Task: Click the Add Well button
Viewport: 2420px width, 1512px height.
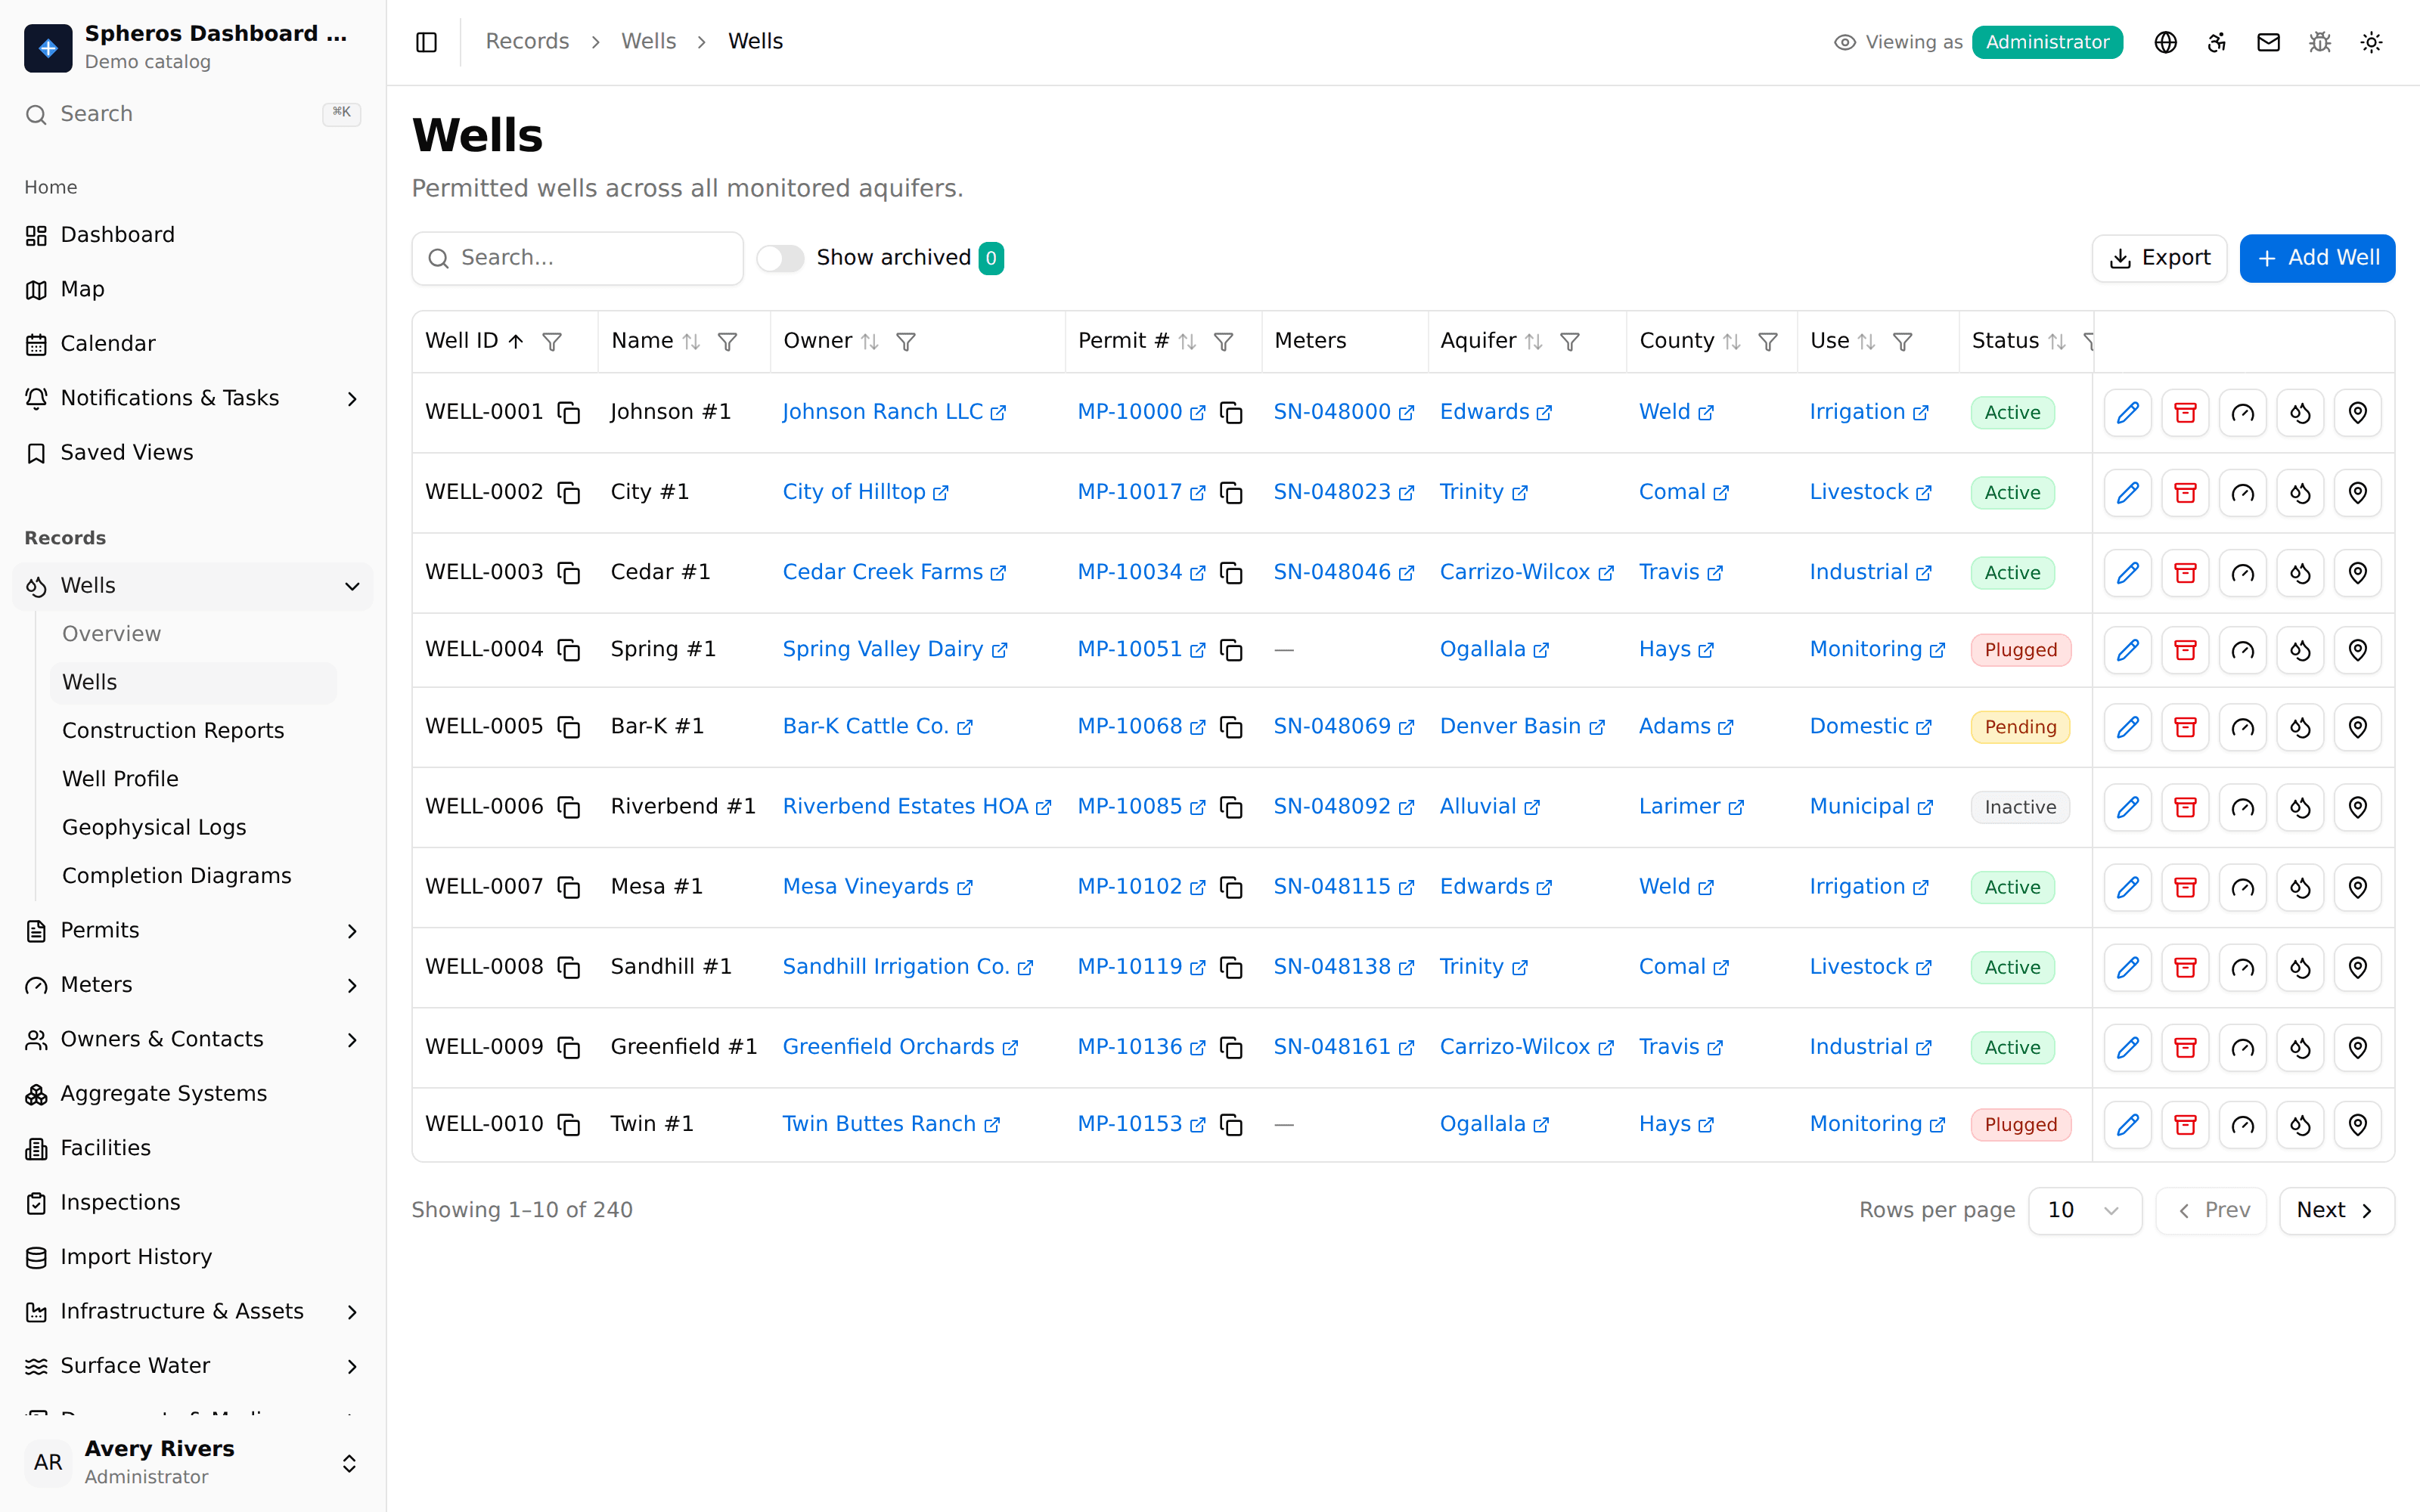Action: point(2317,258)
